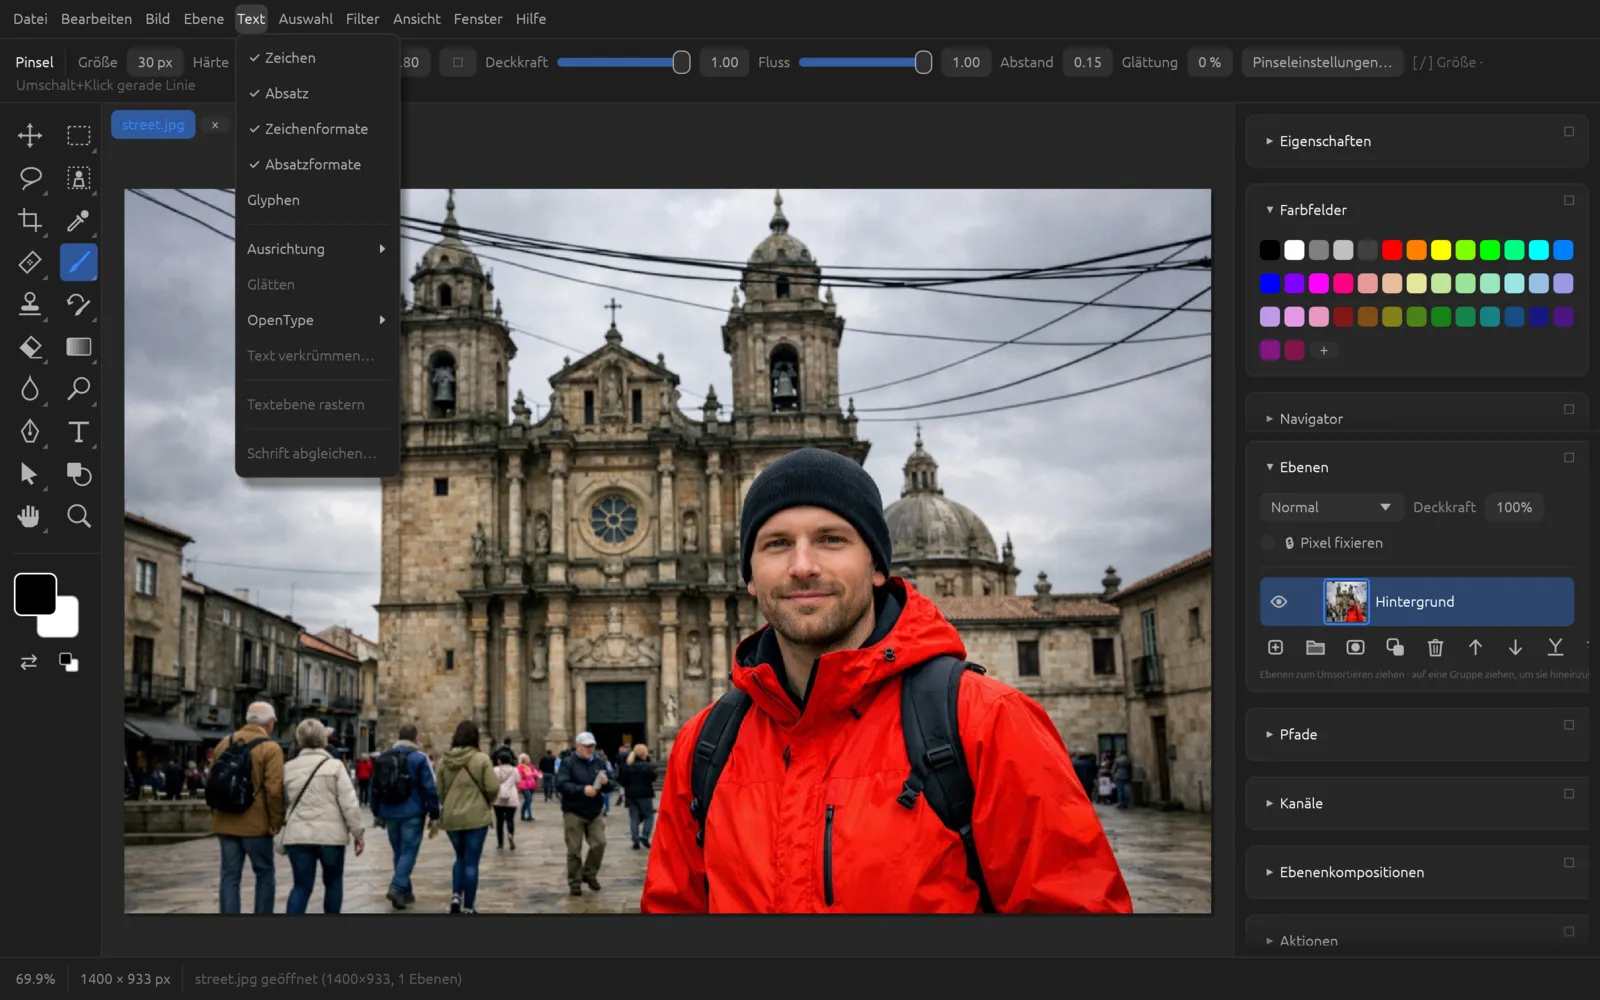Viewport: 1600px width, 1000px height.
Task: Pick the red color swatch
Action: (1392, 250)
